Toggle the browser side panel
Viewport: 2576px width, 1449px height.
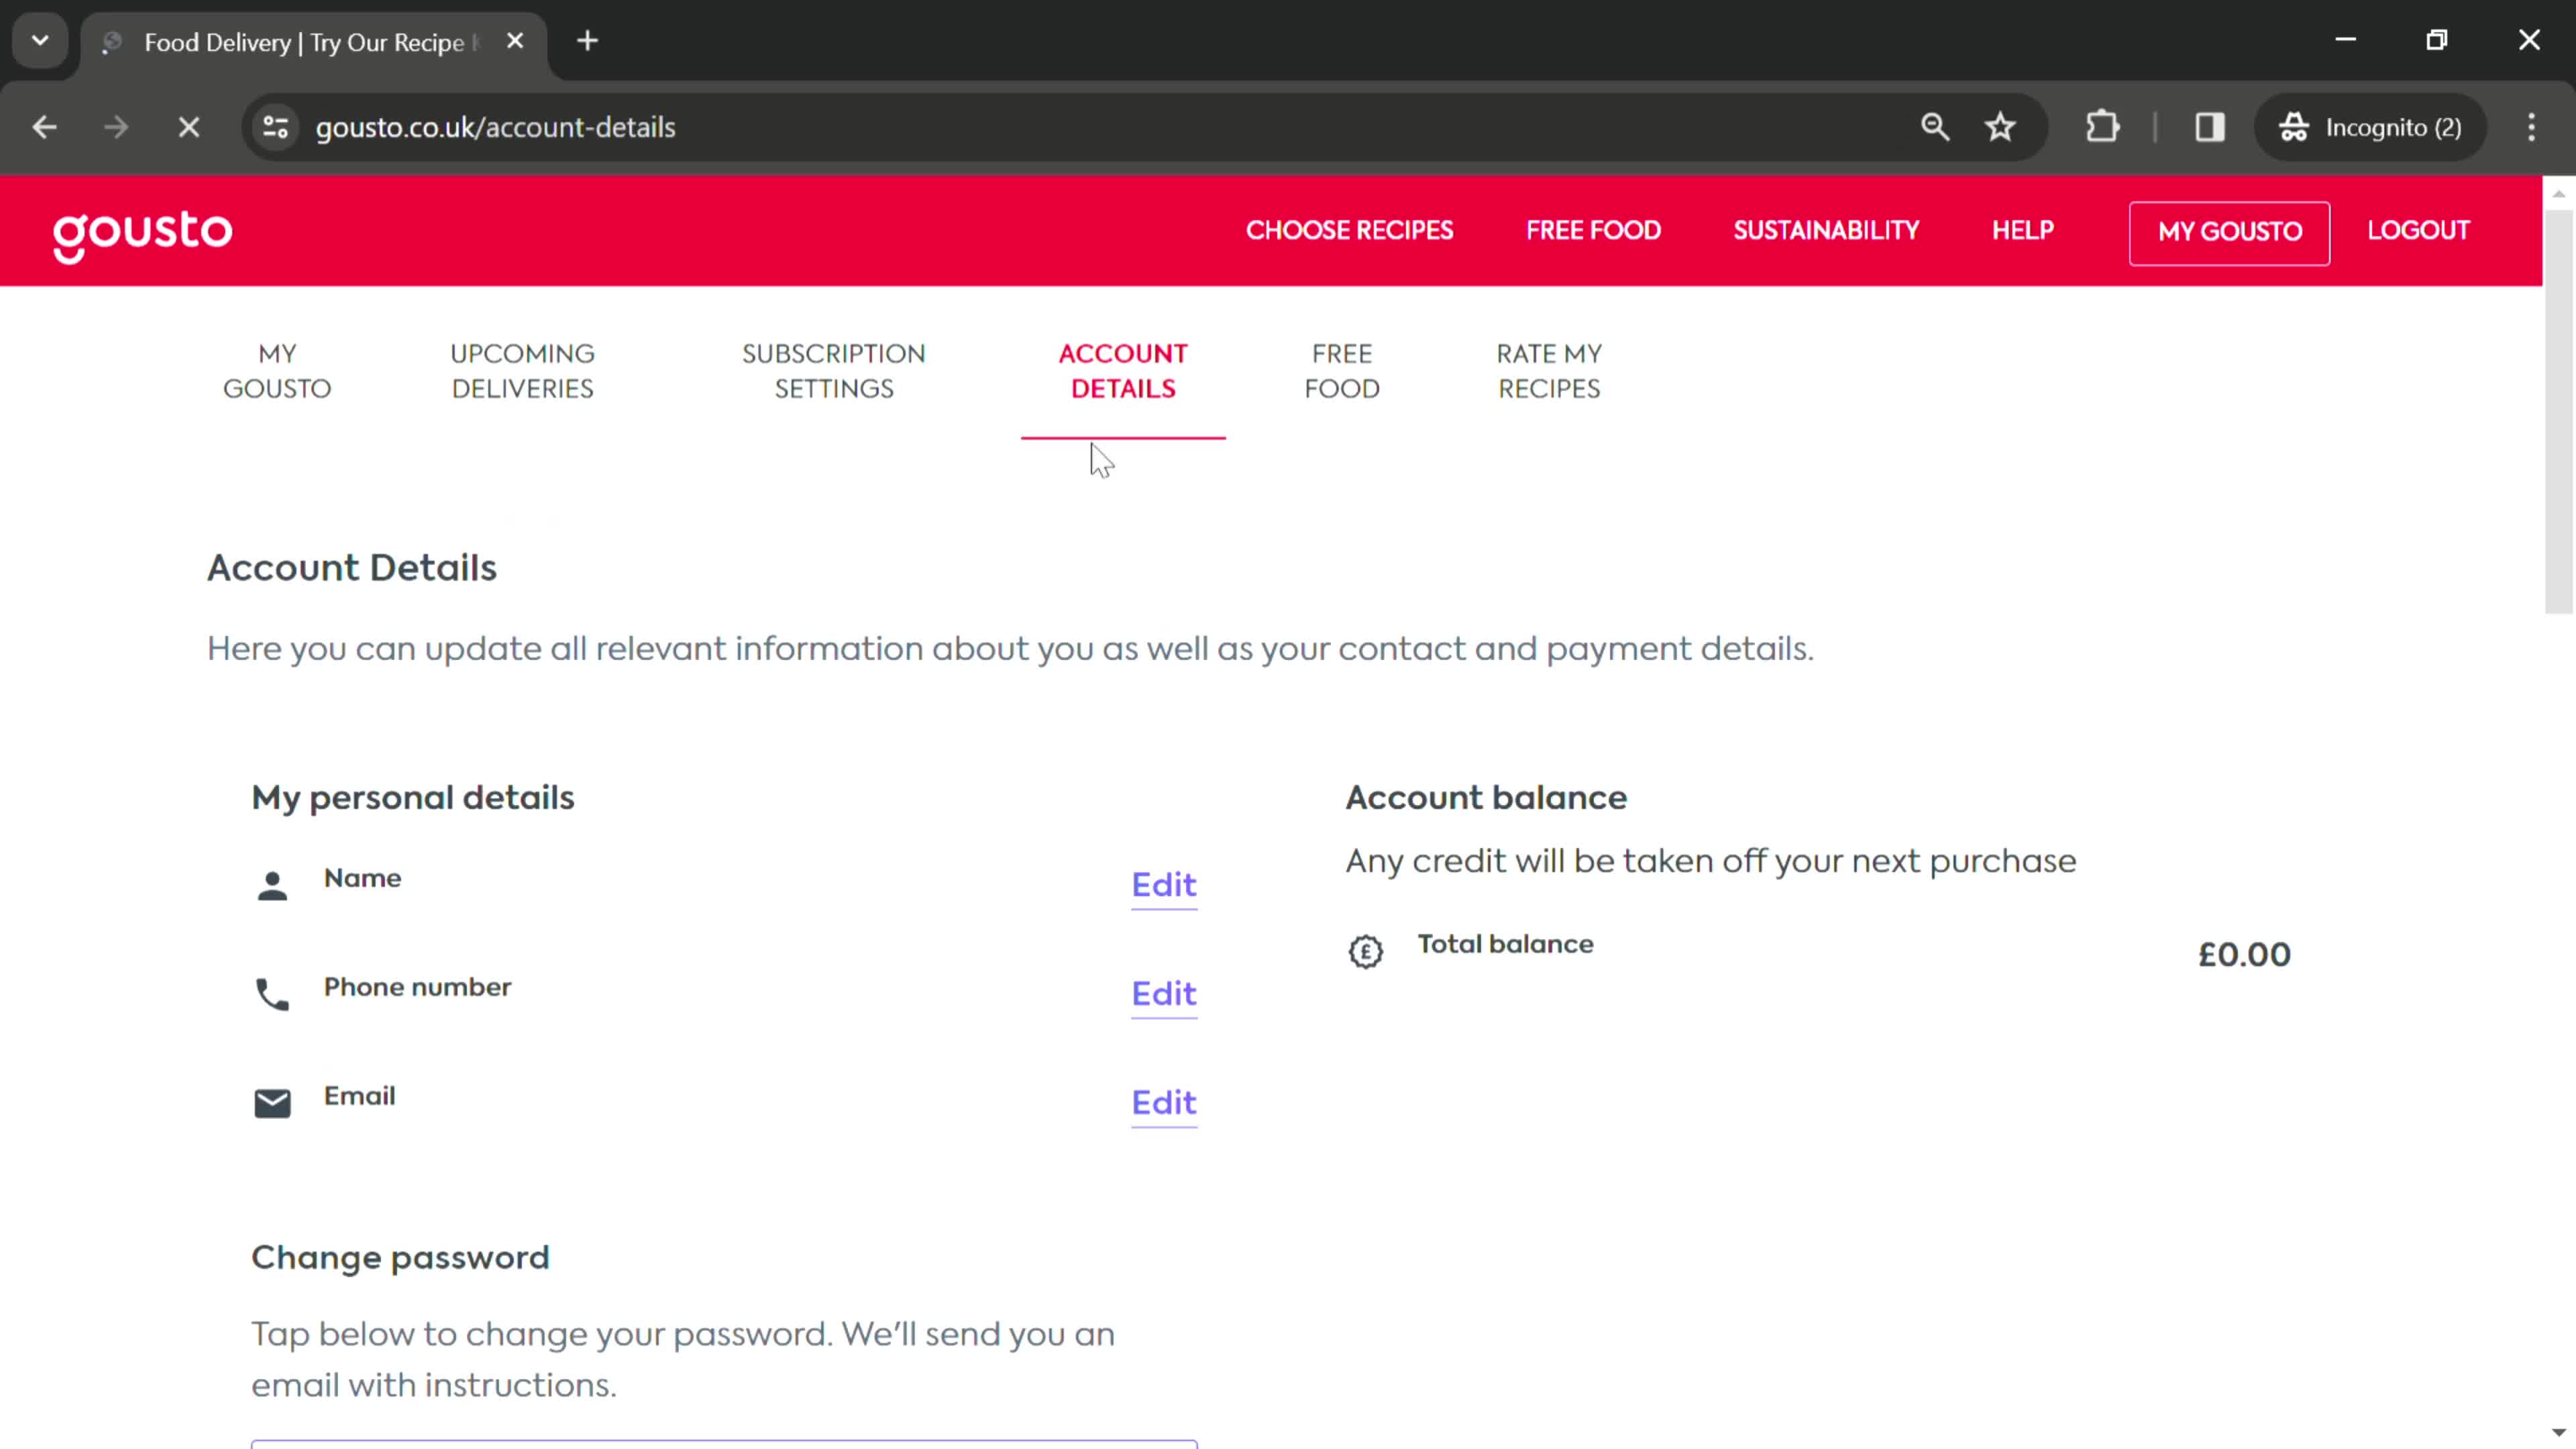[2210, 127]
